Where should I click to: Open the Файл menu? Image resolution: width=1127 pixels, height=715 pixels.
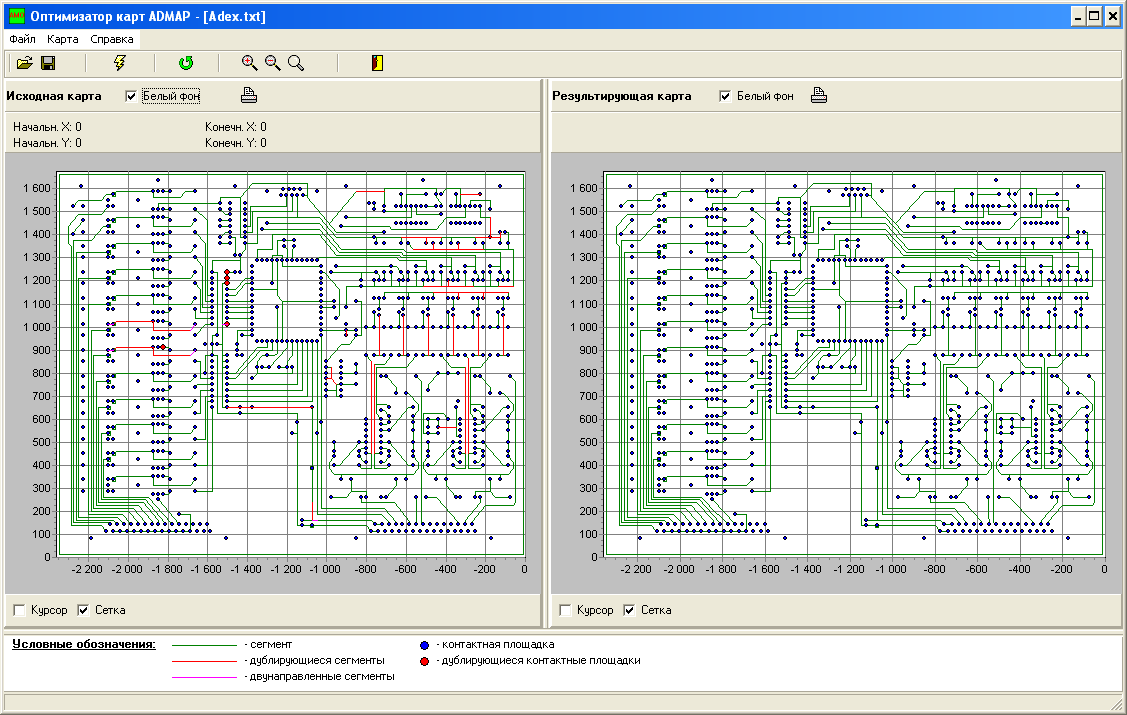[22, 40]
